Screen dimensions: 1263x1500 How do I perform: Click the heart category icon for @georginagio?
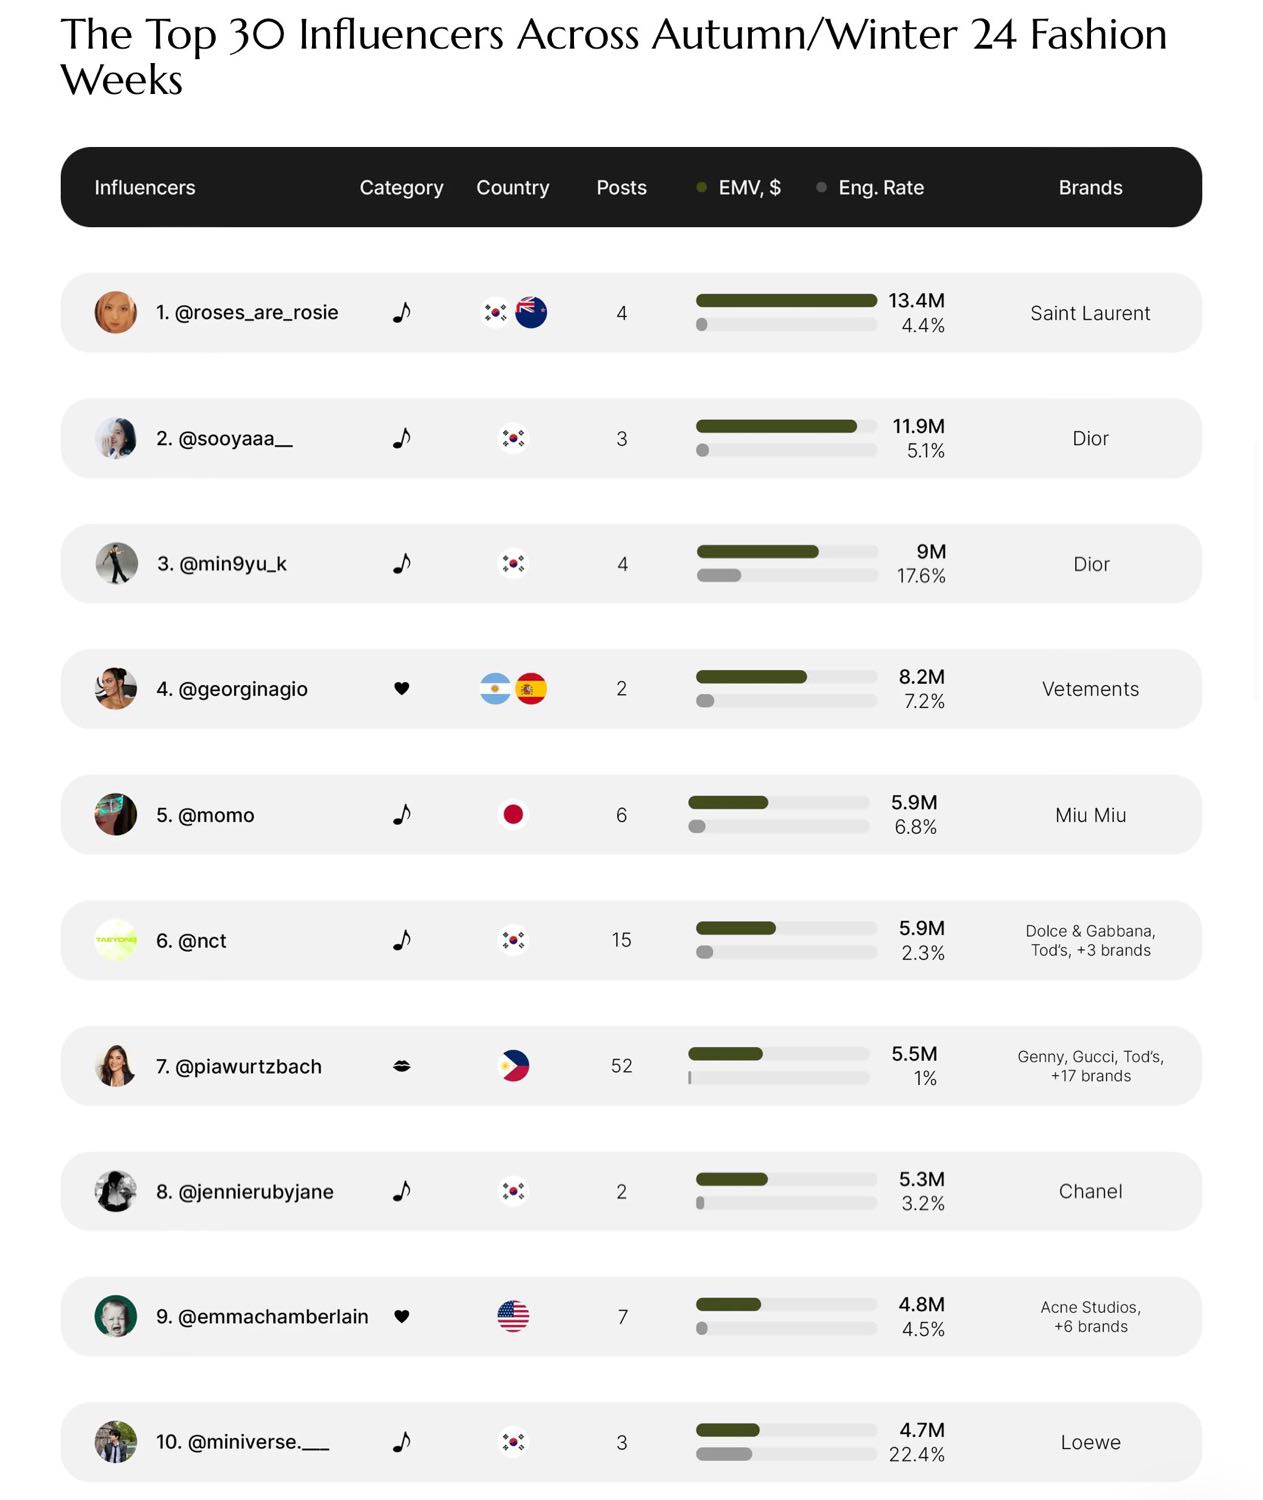402,688
